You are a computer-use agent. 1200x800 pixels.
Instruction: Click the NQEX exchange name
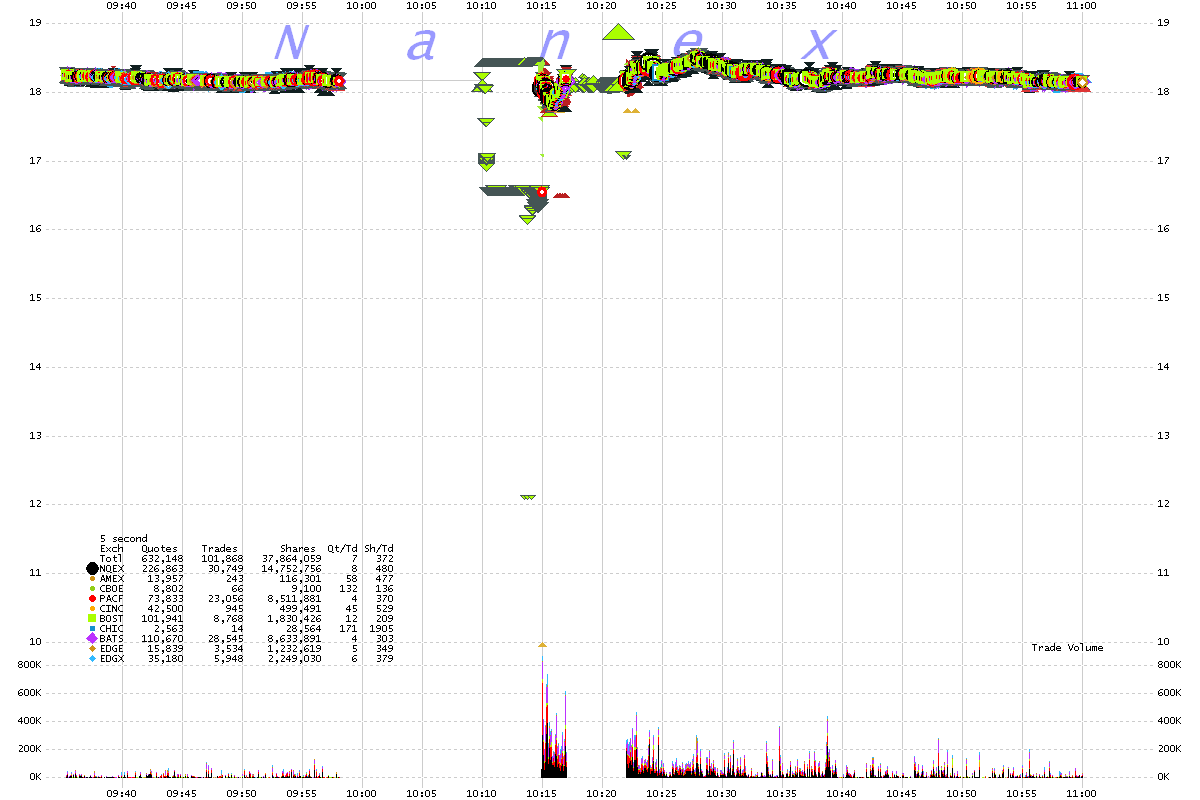[x=112, y=569]
